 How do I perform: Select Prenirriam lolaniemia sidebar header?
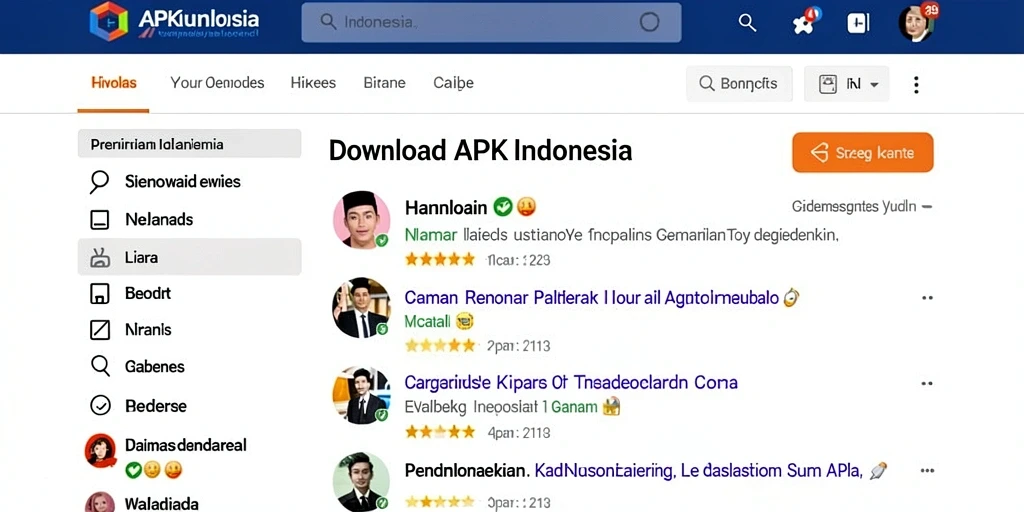coord(189,144)
